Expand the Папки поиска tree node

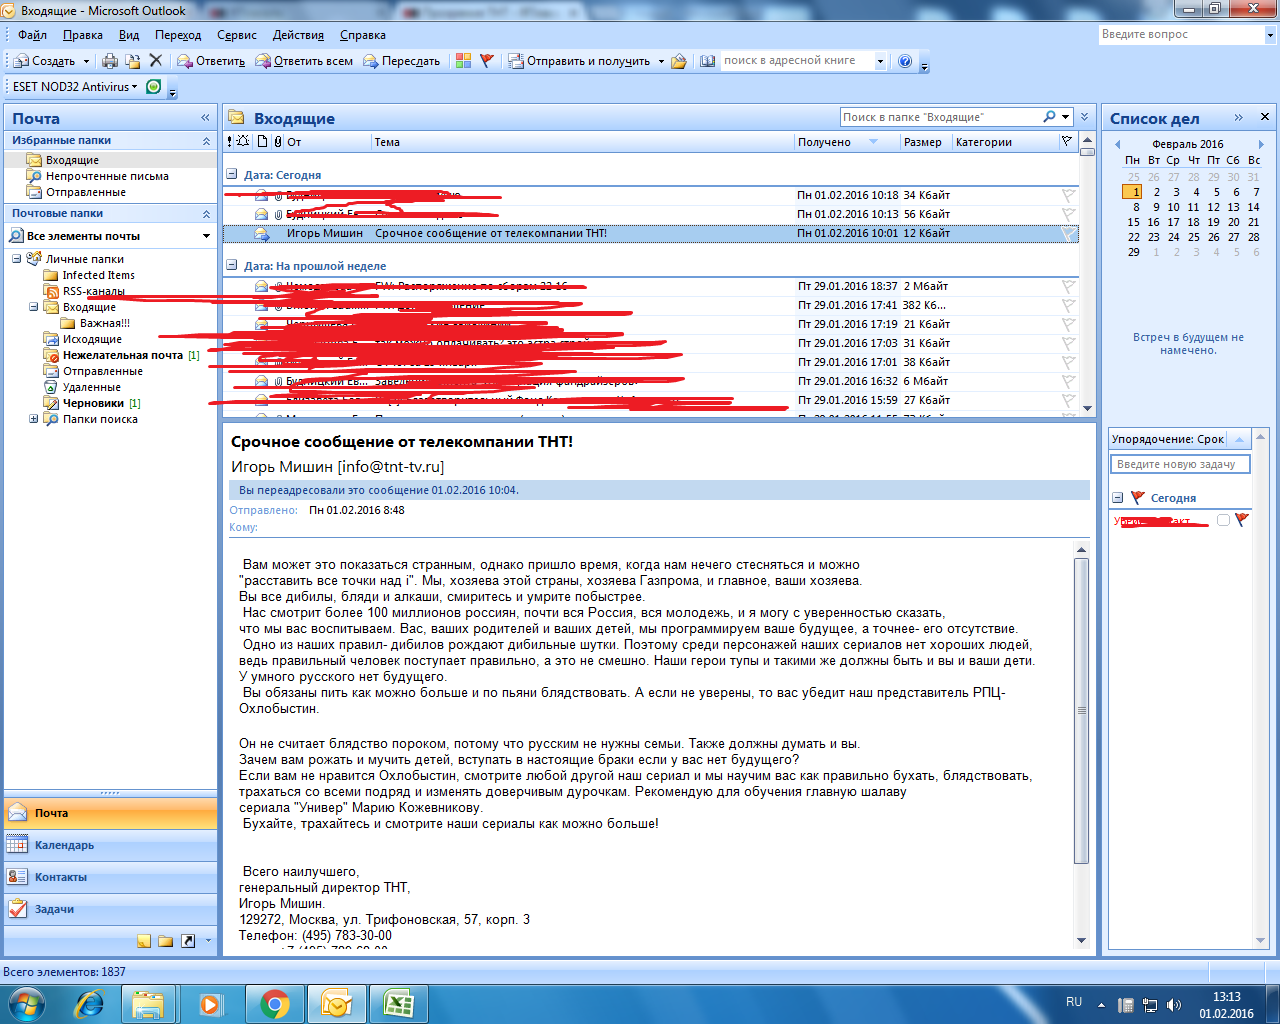pos(33,419)
